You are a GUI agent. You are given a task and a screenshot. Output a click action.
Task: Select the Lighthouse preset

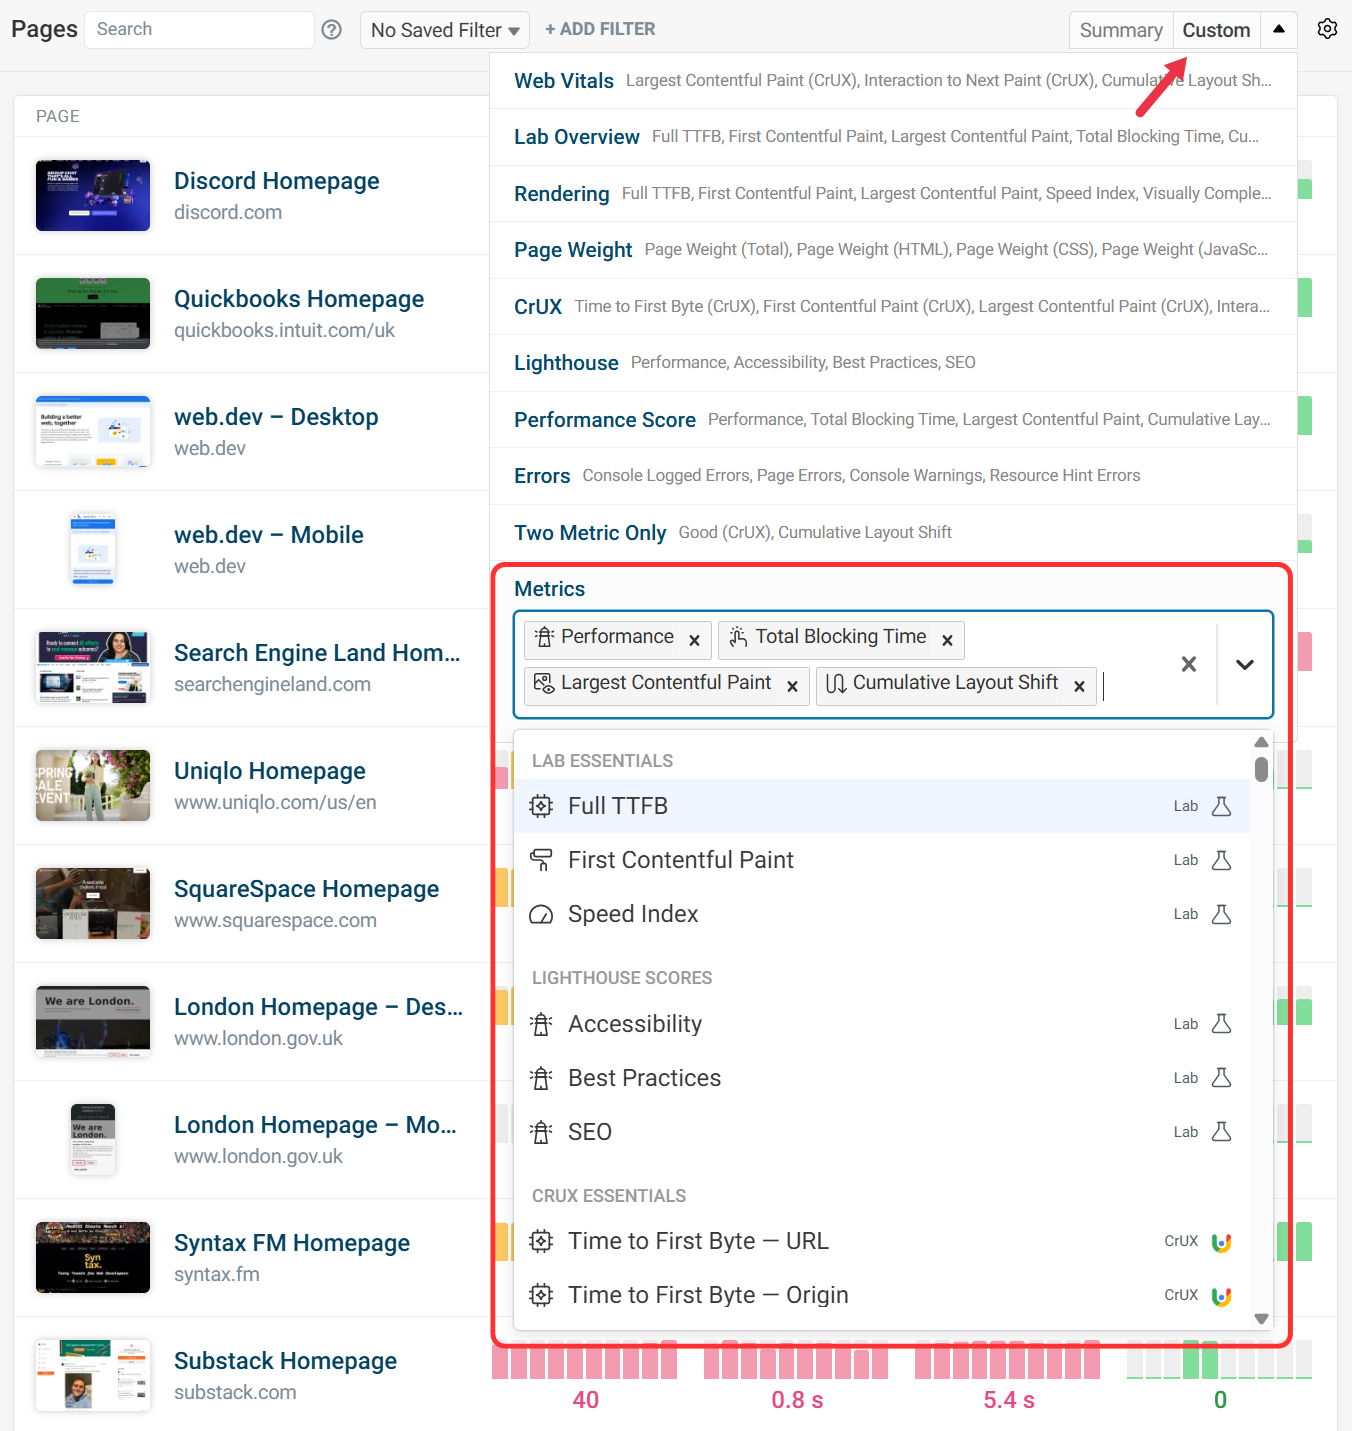coord(893,363)
